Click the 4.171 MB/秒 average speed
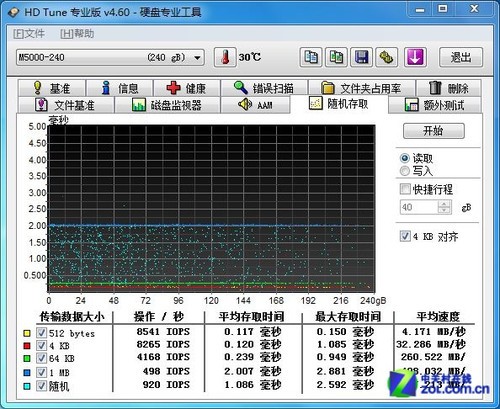The image size is (500, 409). click(x=434, y=332)
